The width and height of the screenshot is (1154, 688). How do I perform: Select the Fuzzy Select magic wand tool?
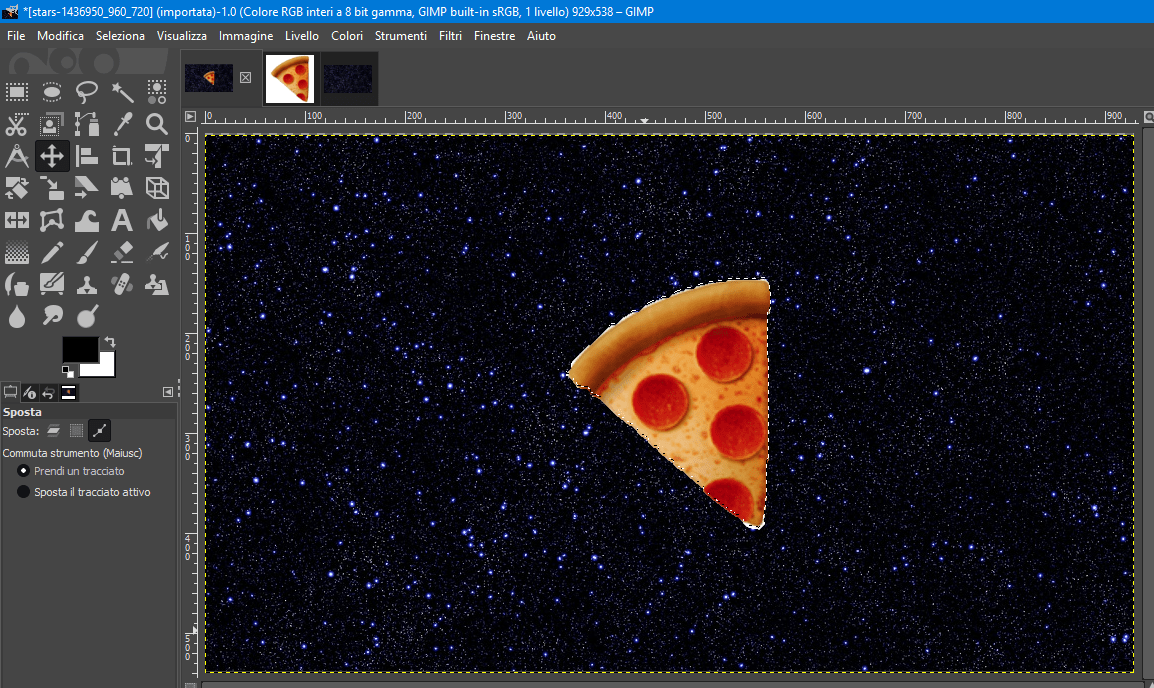122,92
